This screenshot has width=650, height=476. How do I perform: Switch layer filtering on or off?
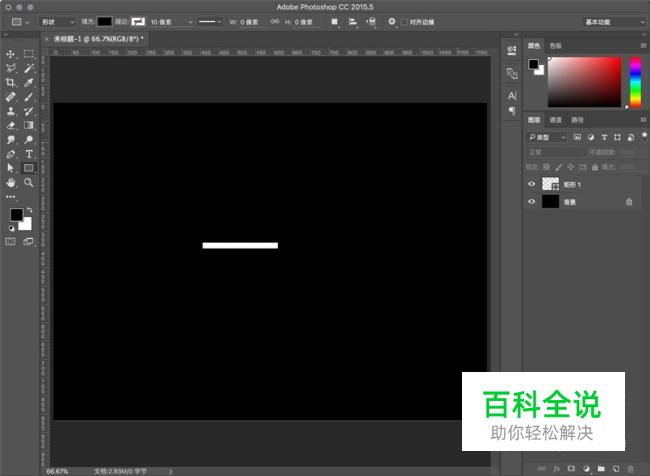point(644,136)
